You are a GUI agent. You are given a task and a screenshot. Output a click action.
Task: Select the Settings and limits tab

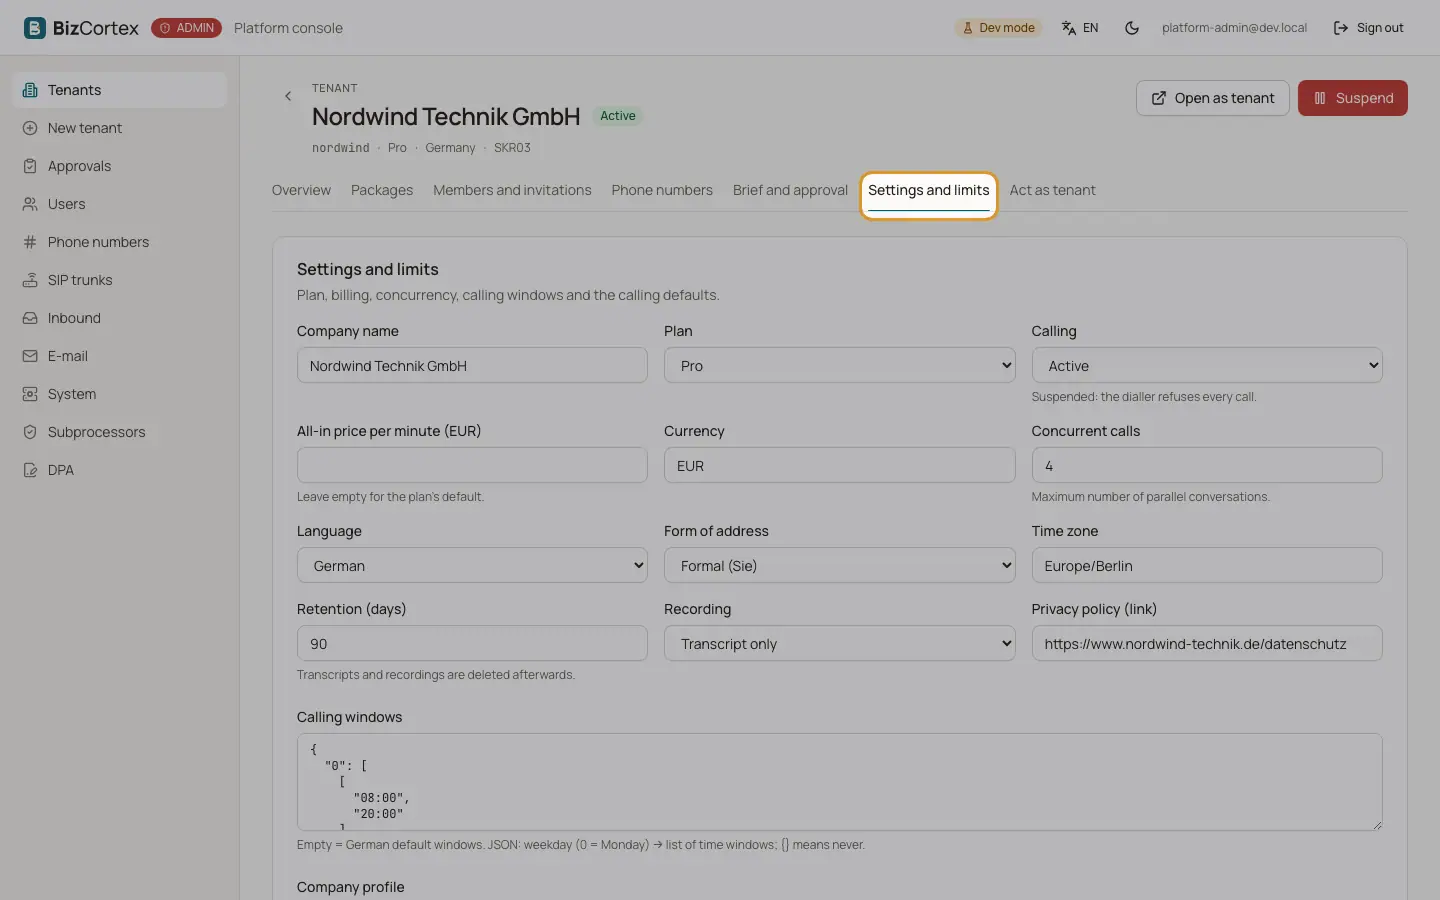[929, 190]
